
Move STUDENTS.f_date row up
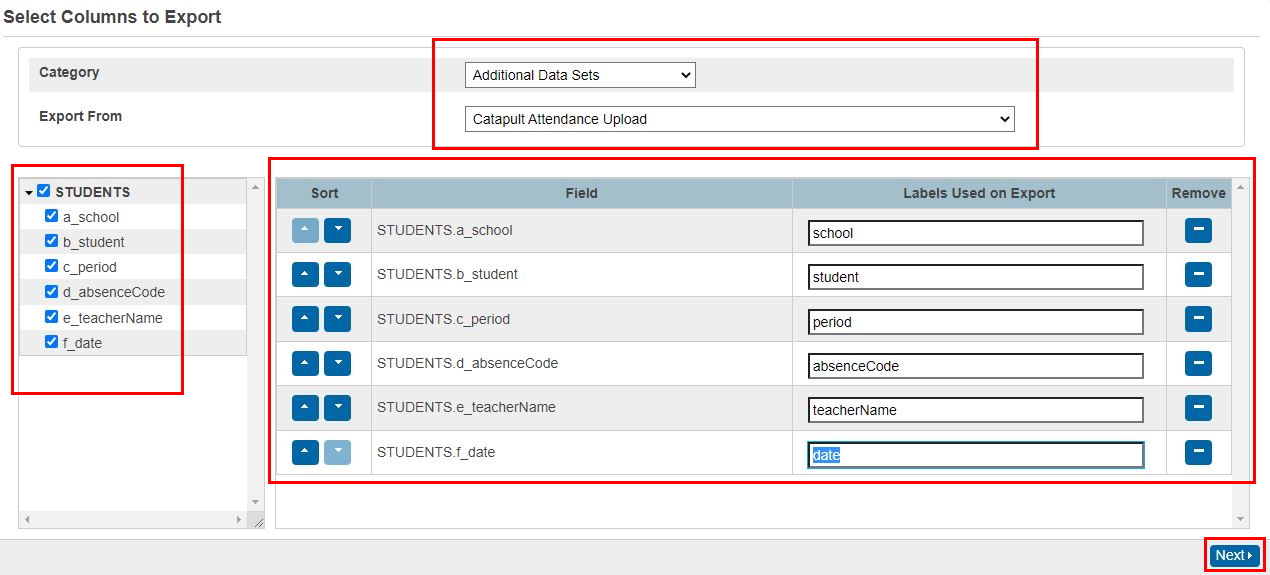[305, 453]
